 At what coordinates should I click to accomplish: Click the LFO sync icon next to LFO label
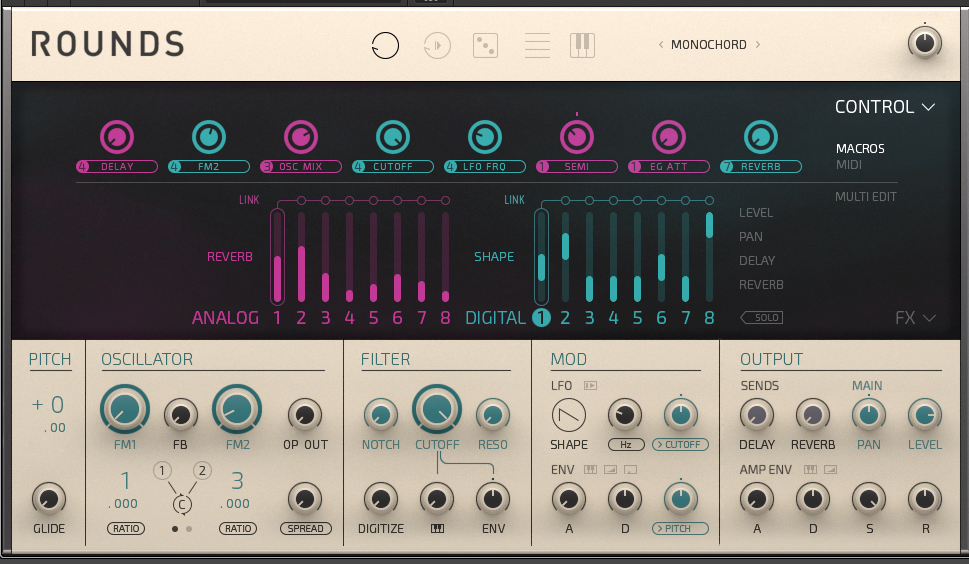pos(591,385)
